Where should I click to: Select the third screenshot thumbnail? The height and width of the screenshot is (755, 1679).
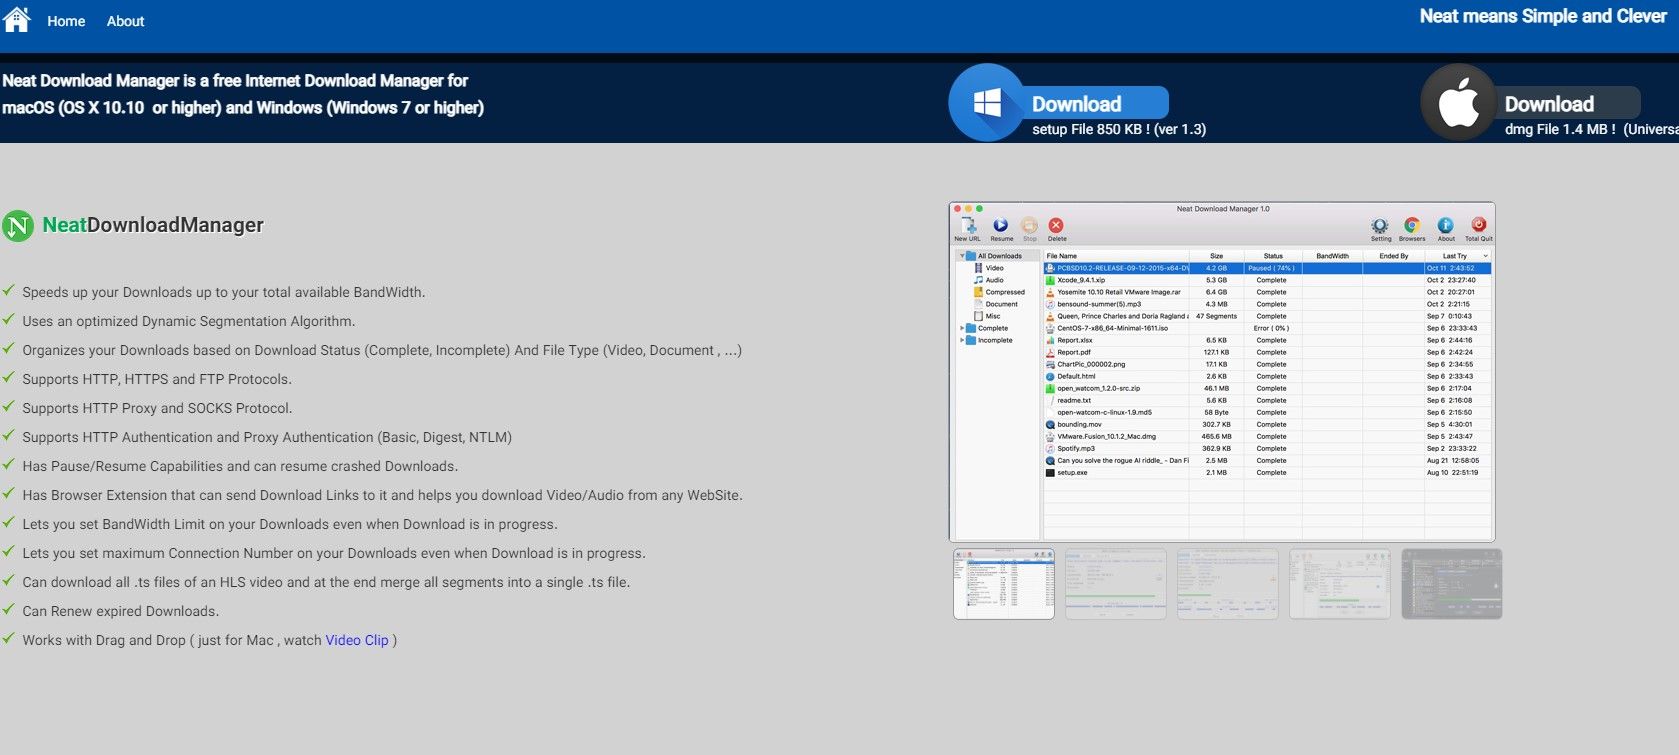[x=1228, y=584]
